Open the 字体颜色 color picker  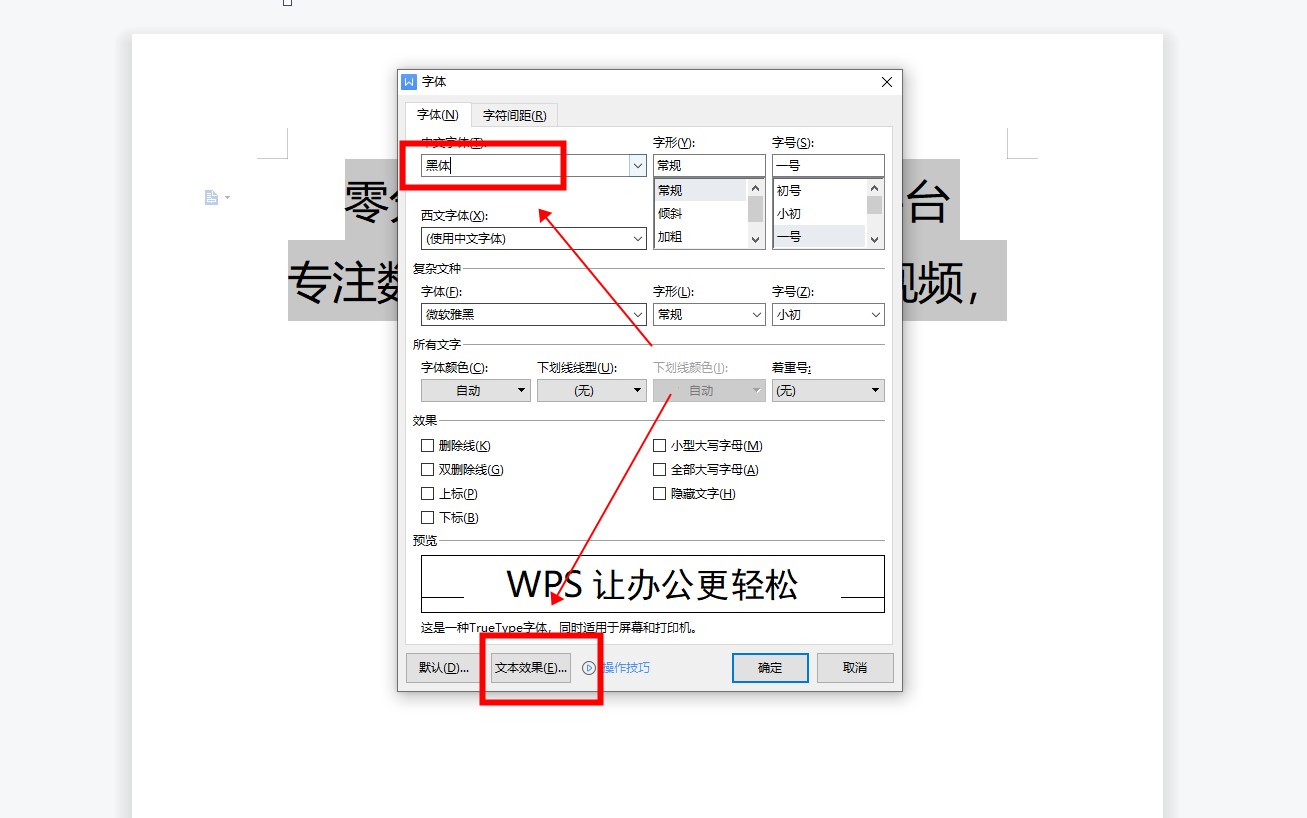click(475, 391)
